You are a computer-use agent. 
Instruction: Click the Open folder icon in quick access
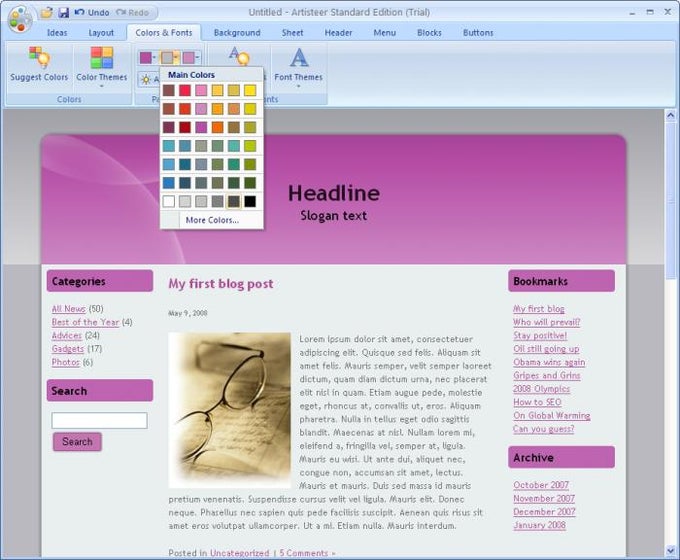(46, 13)
